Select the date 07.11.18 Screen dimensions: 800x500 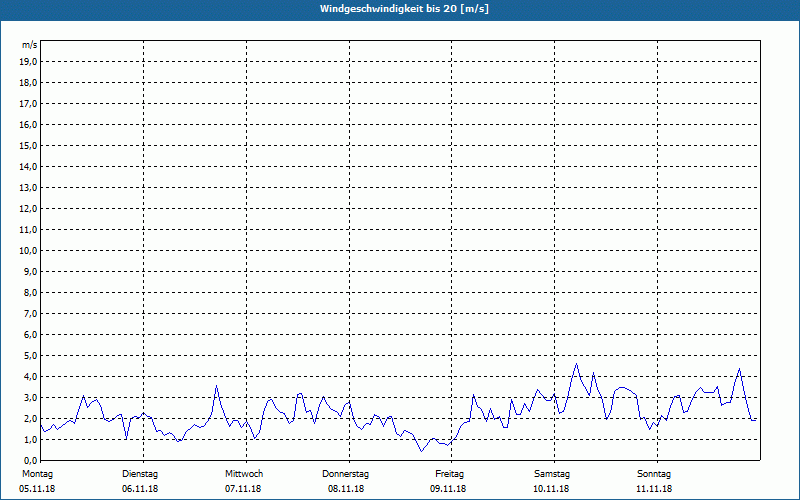pyautogui.click(x=243, y=489)
